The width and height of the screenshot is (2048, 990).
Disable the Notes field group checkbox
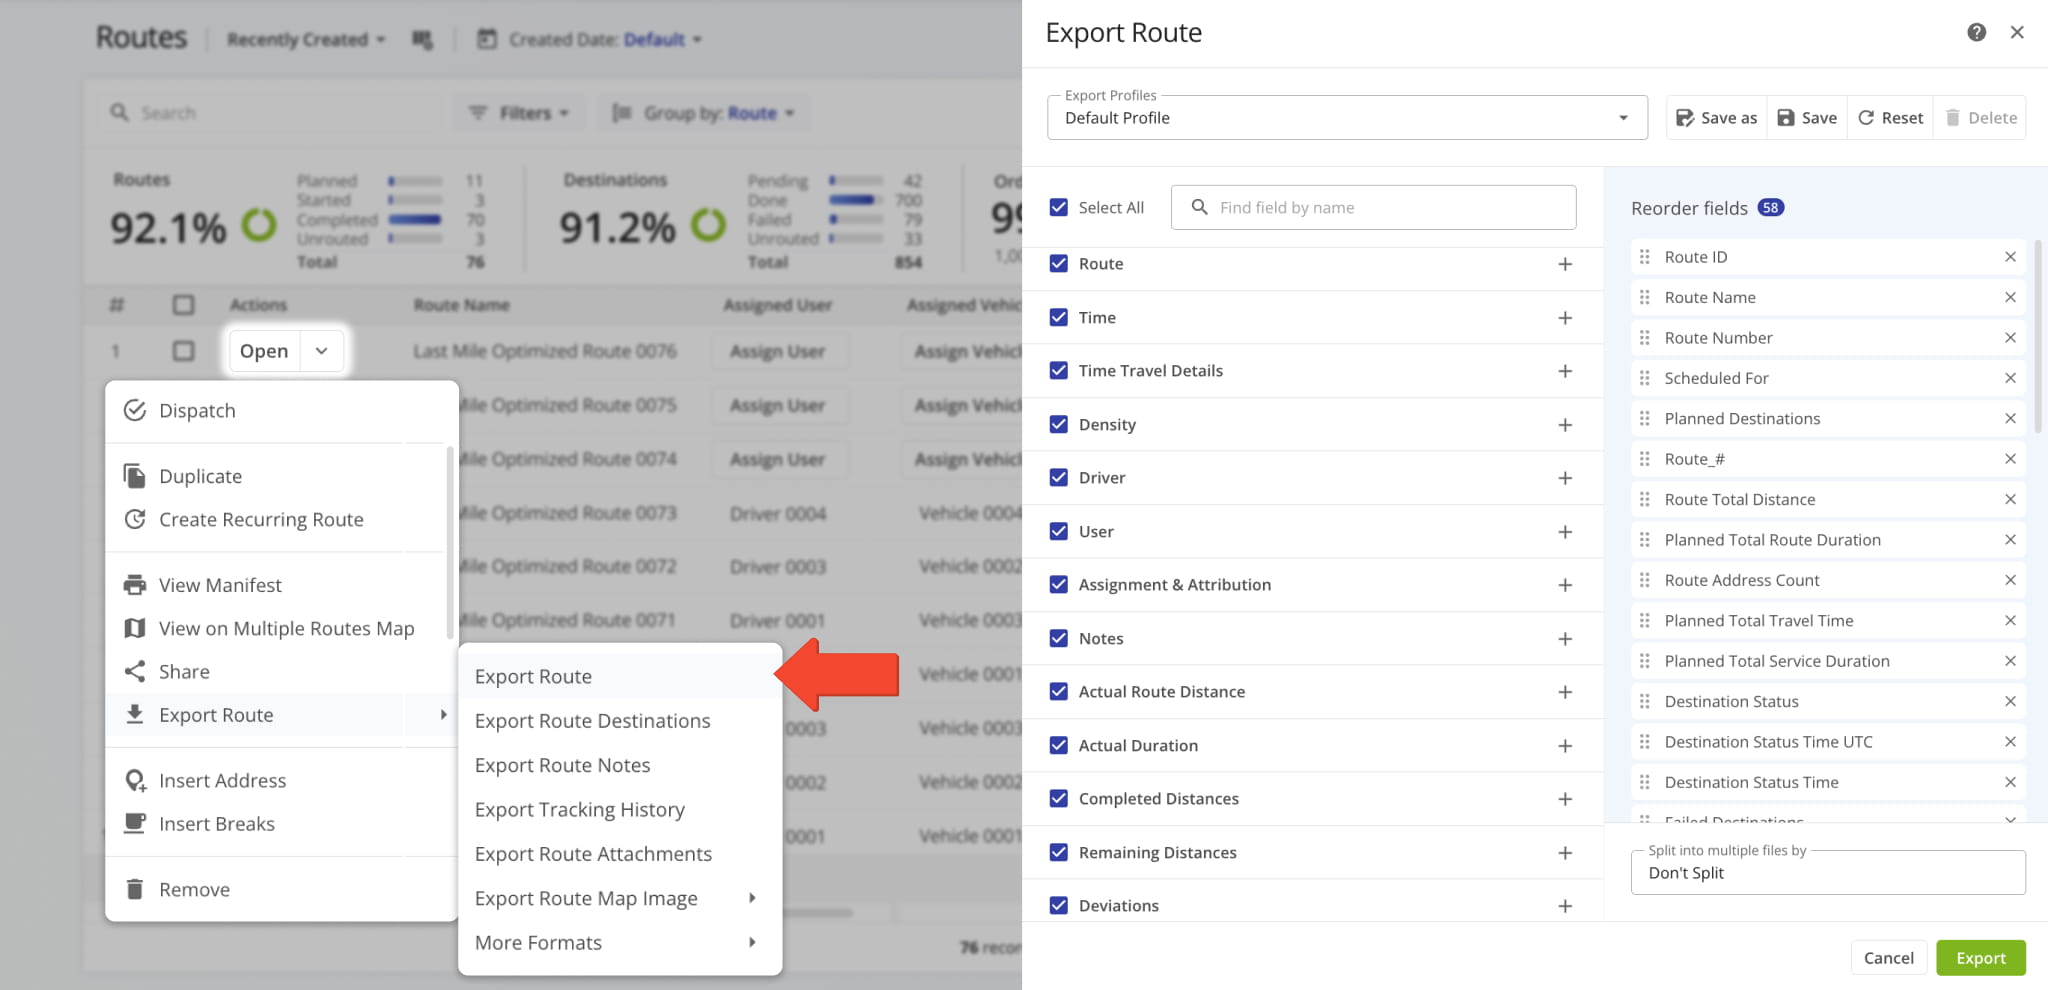(1059, 638)
